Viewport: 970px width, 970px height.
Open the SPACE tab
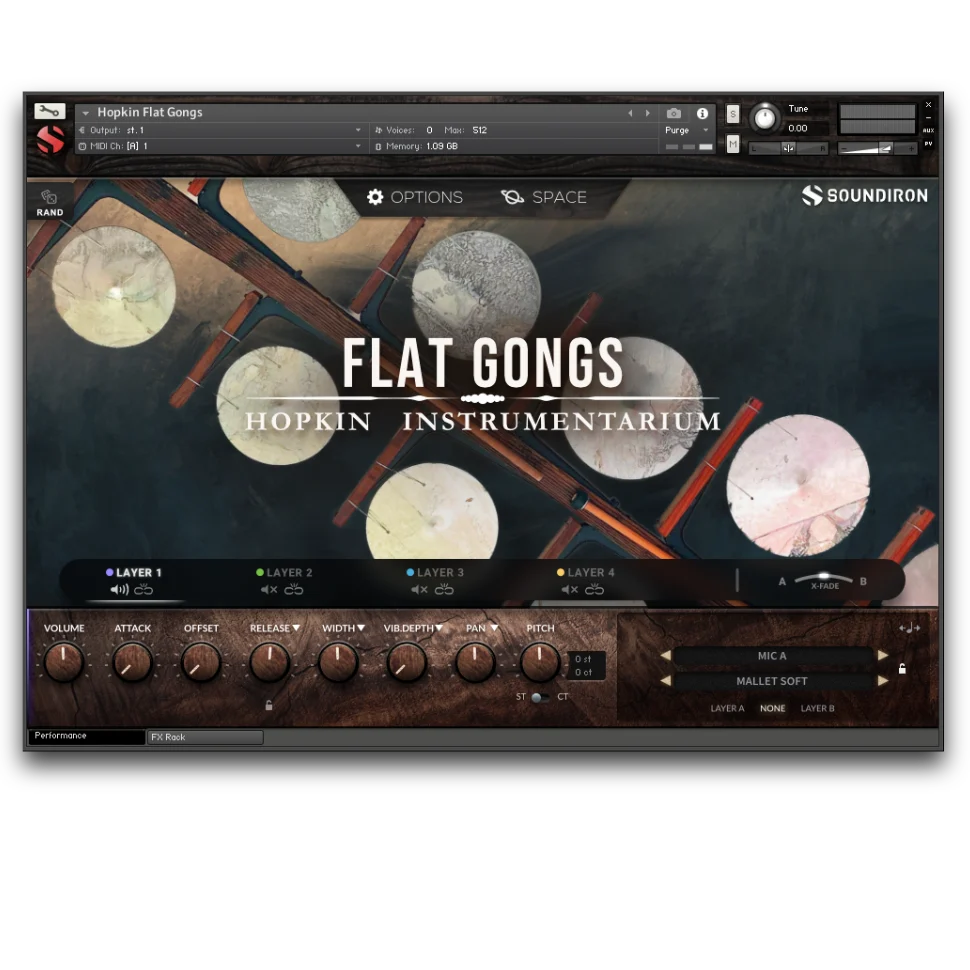[x=544, y=197]
